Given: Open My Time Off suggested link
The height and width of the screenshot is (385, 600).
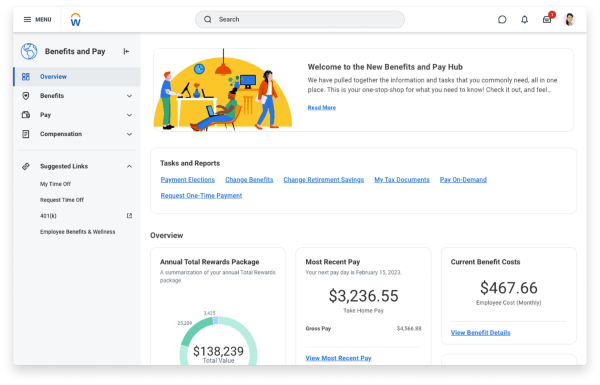Looking at the screenshot, I should click(55, 184).
